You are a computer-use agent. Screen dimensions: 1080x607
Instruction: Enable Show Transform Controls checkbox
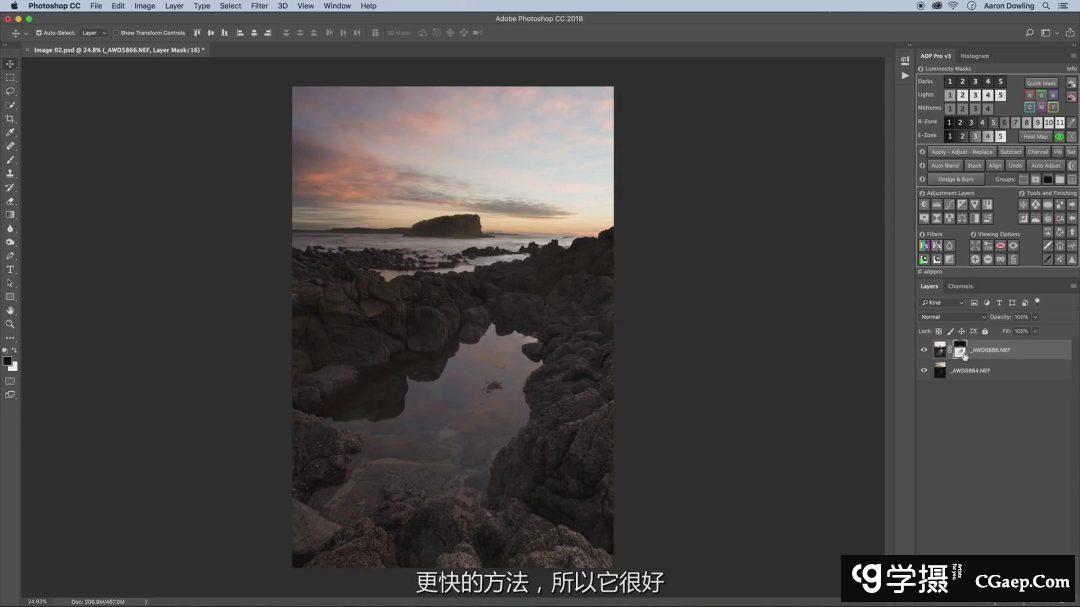116,33
